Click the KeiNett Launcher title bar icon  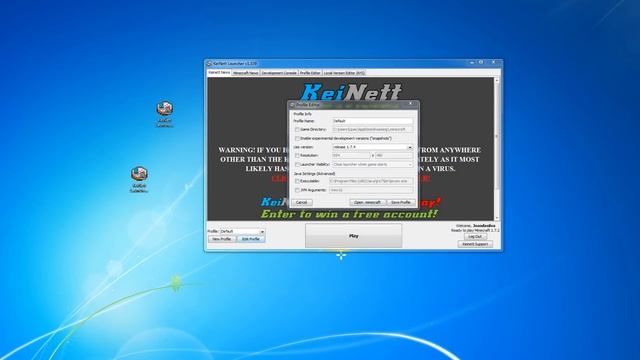pyautogui.click(x=209, y=64)
